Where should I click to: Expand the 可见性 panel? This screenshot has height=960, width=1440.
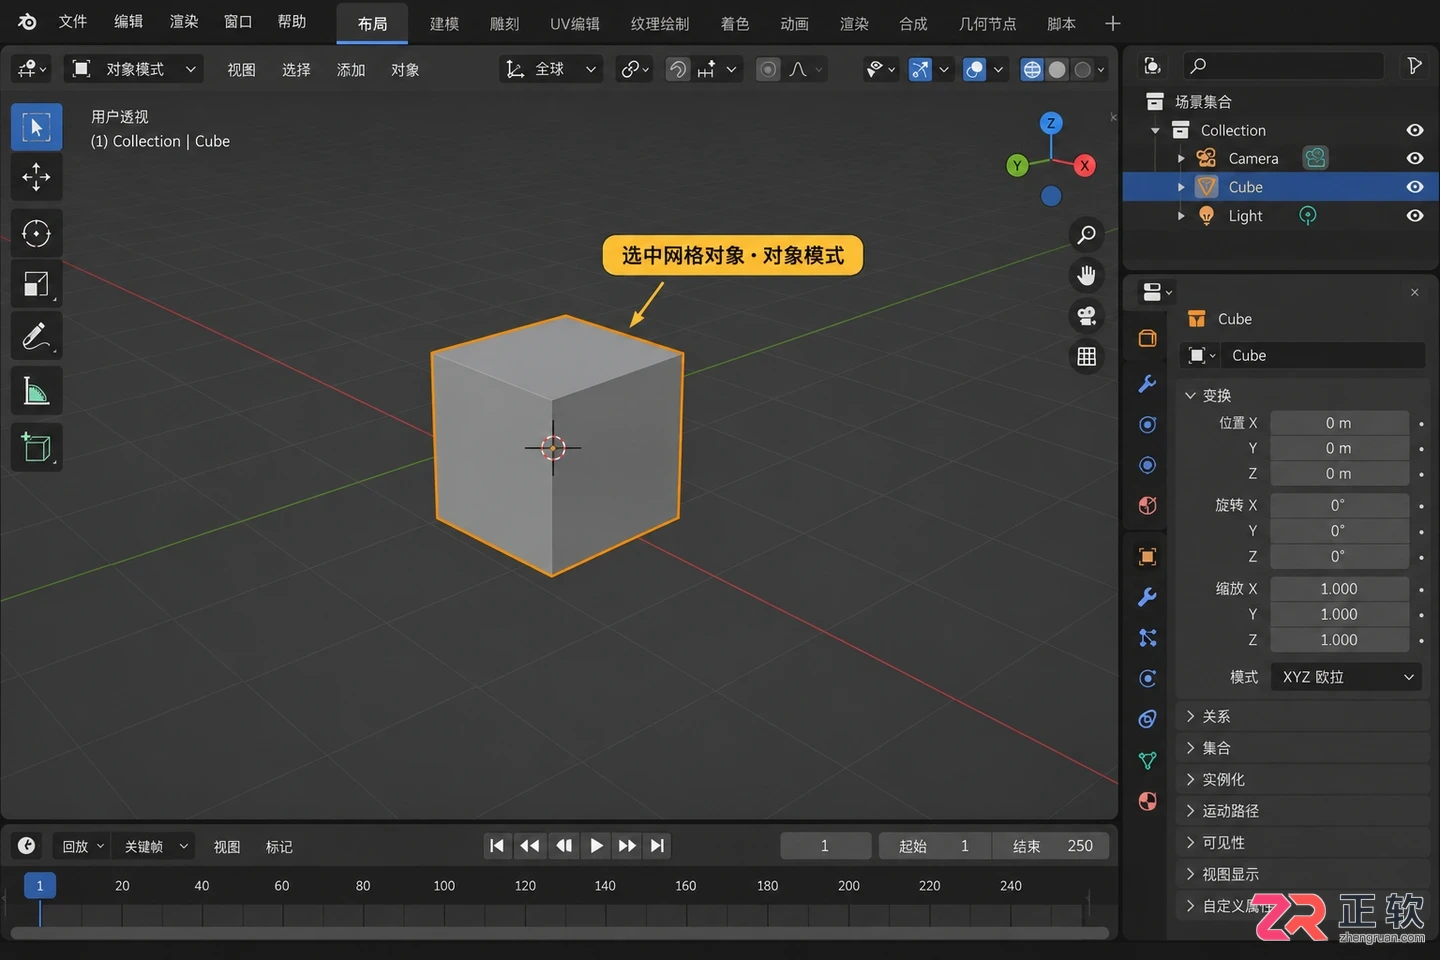pyautogui.click(x=1303, y=843)
